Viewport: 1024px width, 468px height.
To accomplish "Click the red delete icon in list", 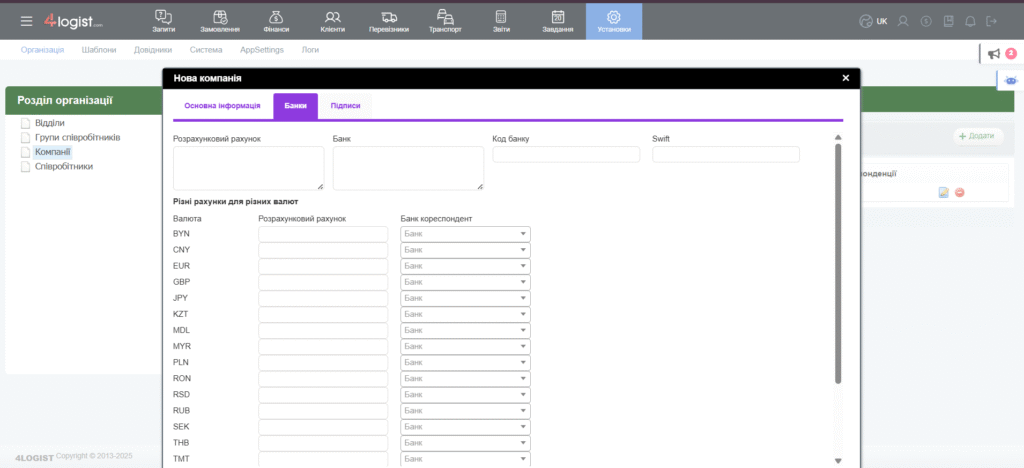I will pyautogui.click(x=960, y=192).
